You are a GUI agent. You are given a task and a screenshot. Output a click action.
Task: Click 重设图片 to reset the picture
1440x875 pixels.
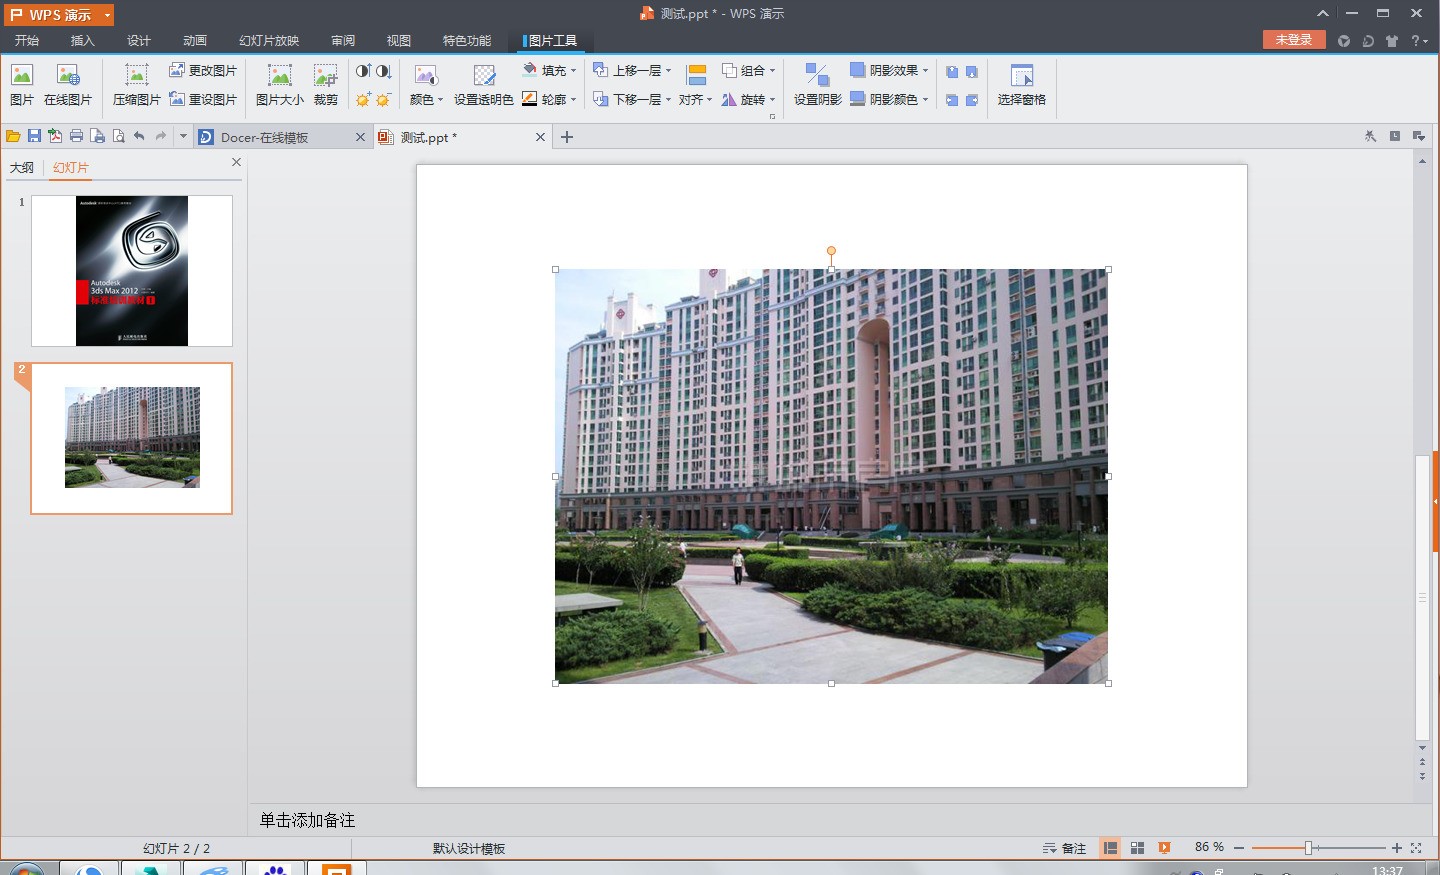[204, 99]
